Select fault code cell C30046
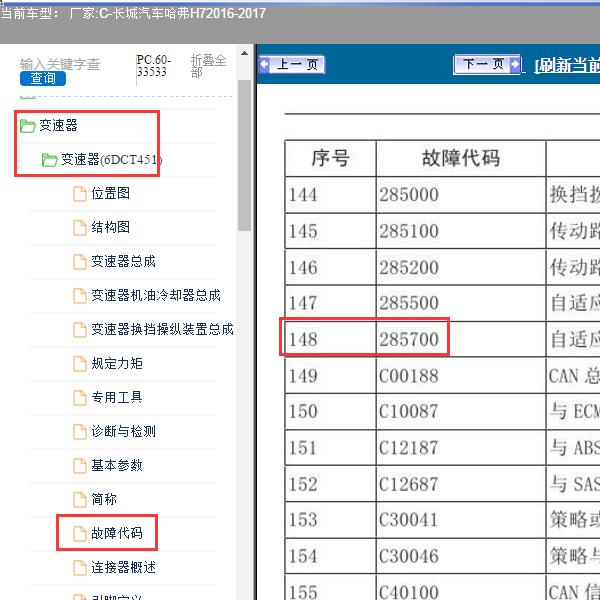Screen dimensions: 600x600 click(461, 556)
